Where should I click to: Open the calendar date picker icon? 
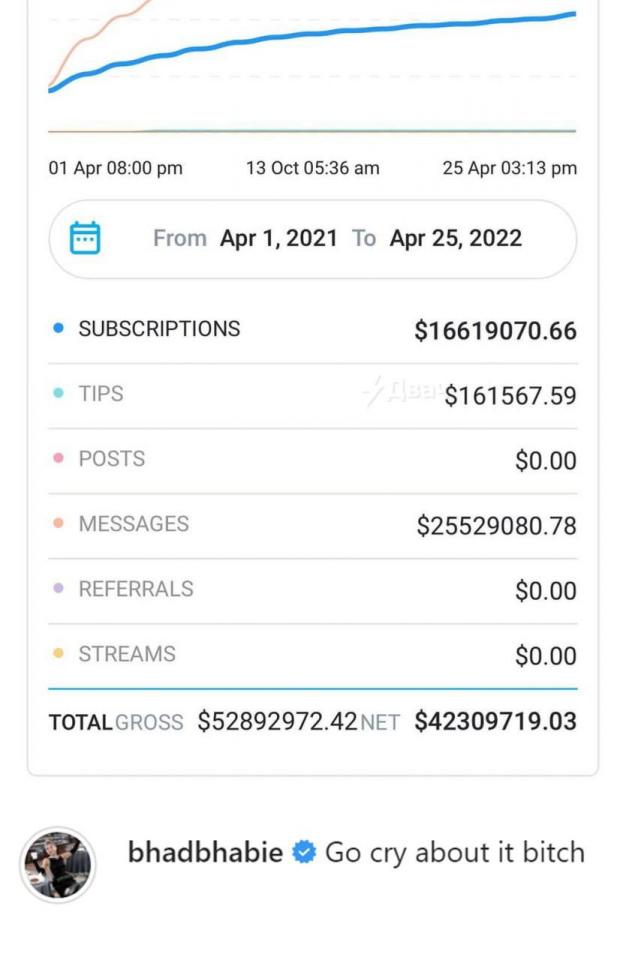pyautogui.click(x=84, y=239)
